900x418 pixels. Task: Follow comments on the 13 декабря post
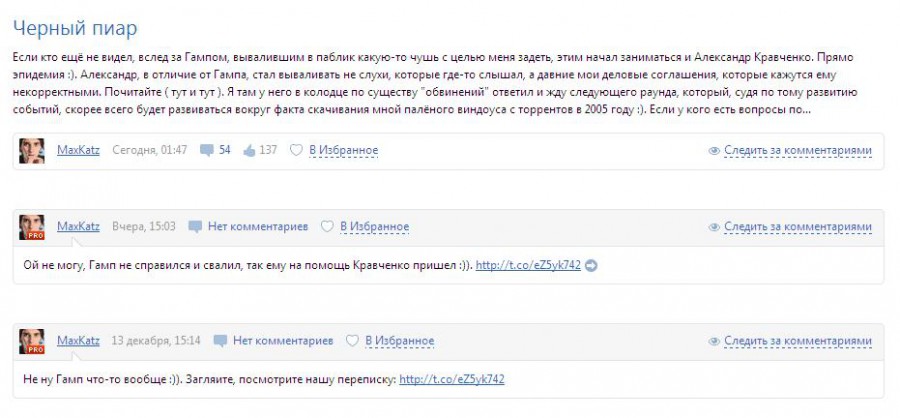(x=797, y=341)
